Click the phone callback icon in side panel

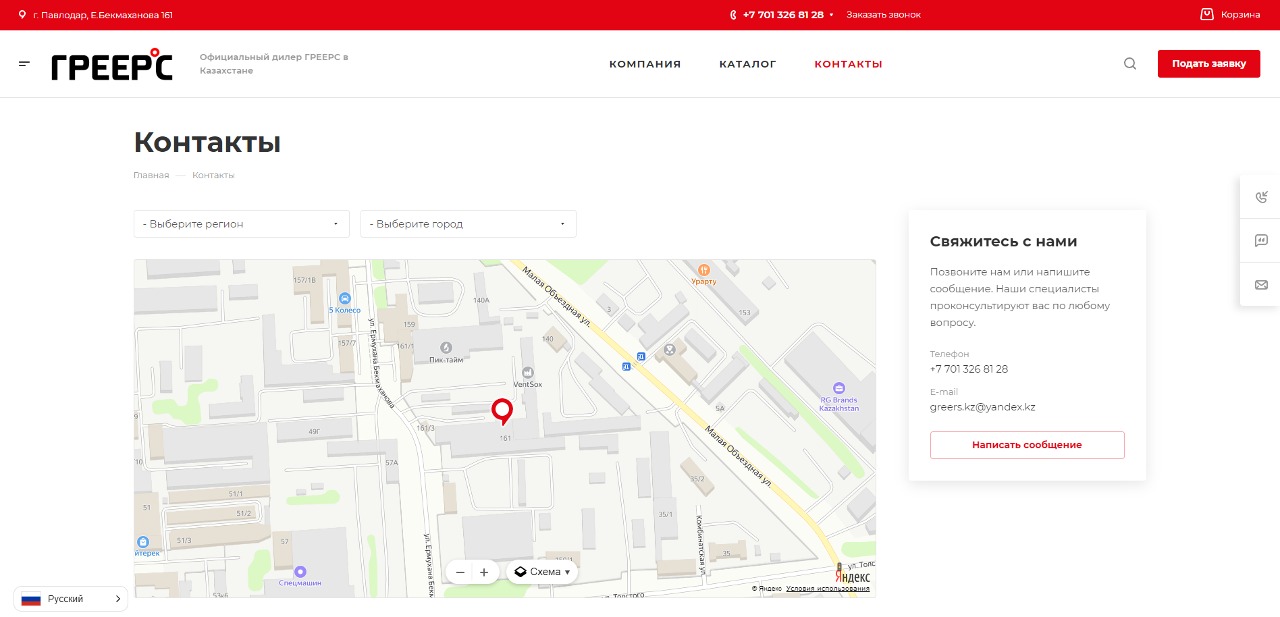1261,197
